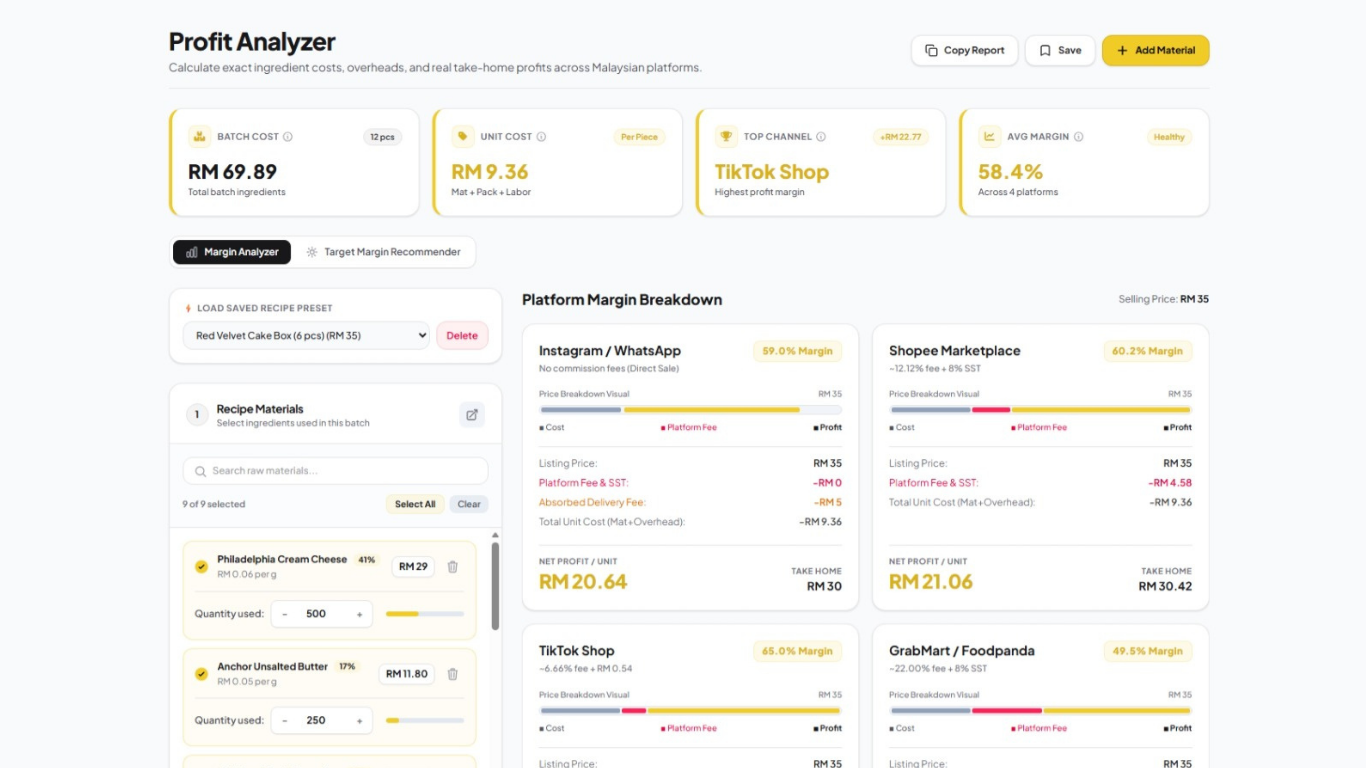Click the 59.0% Margin badge on Instagram / WhatsApp
Viewport: 1366px width, 768px height.
click(x=797, y=351)
